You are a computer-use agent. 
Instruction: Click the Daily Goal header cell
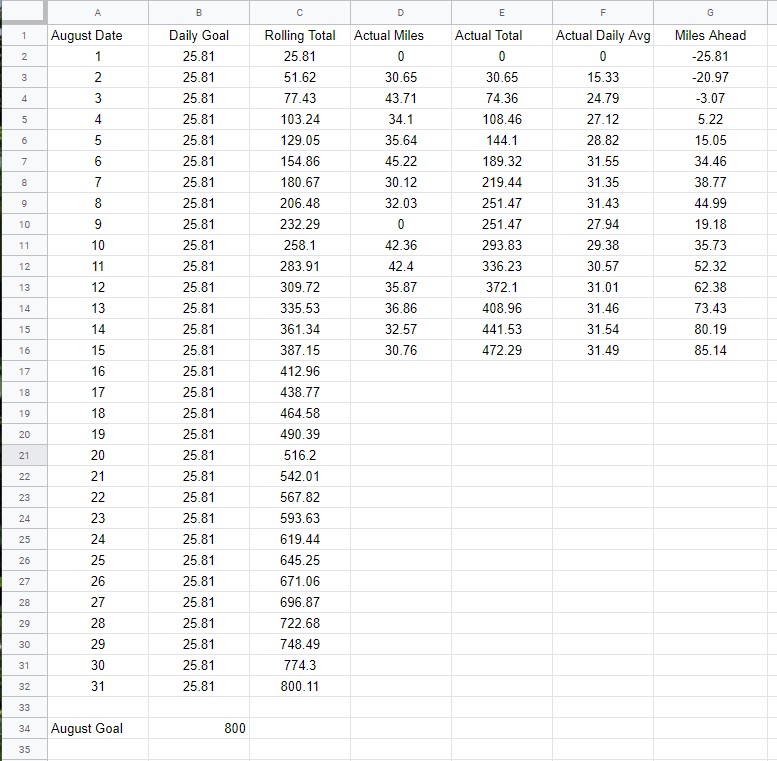point(199,35)
